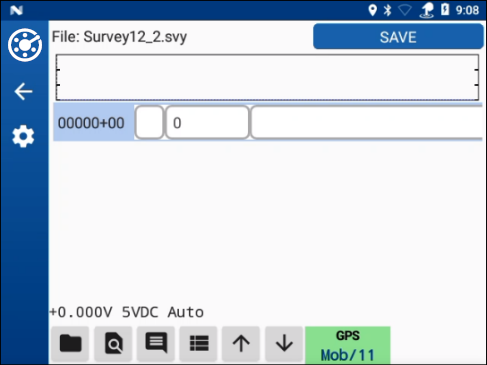Move down with the down arrow
This screenshot has width=487, height=365.
point(284,344)
